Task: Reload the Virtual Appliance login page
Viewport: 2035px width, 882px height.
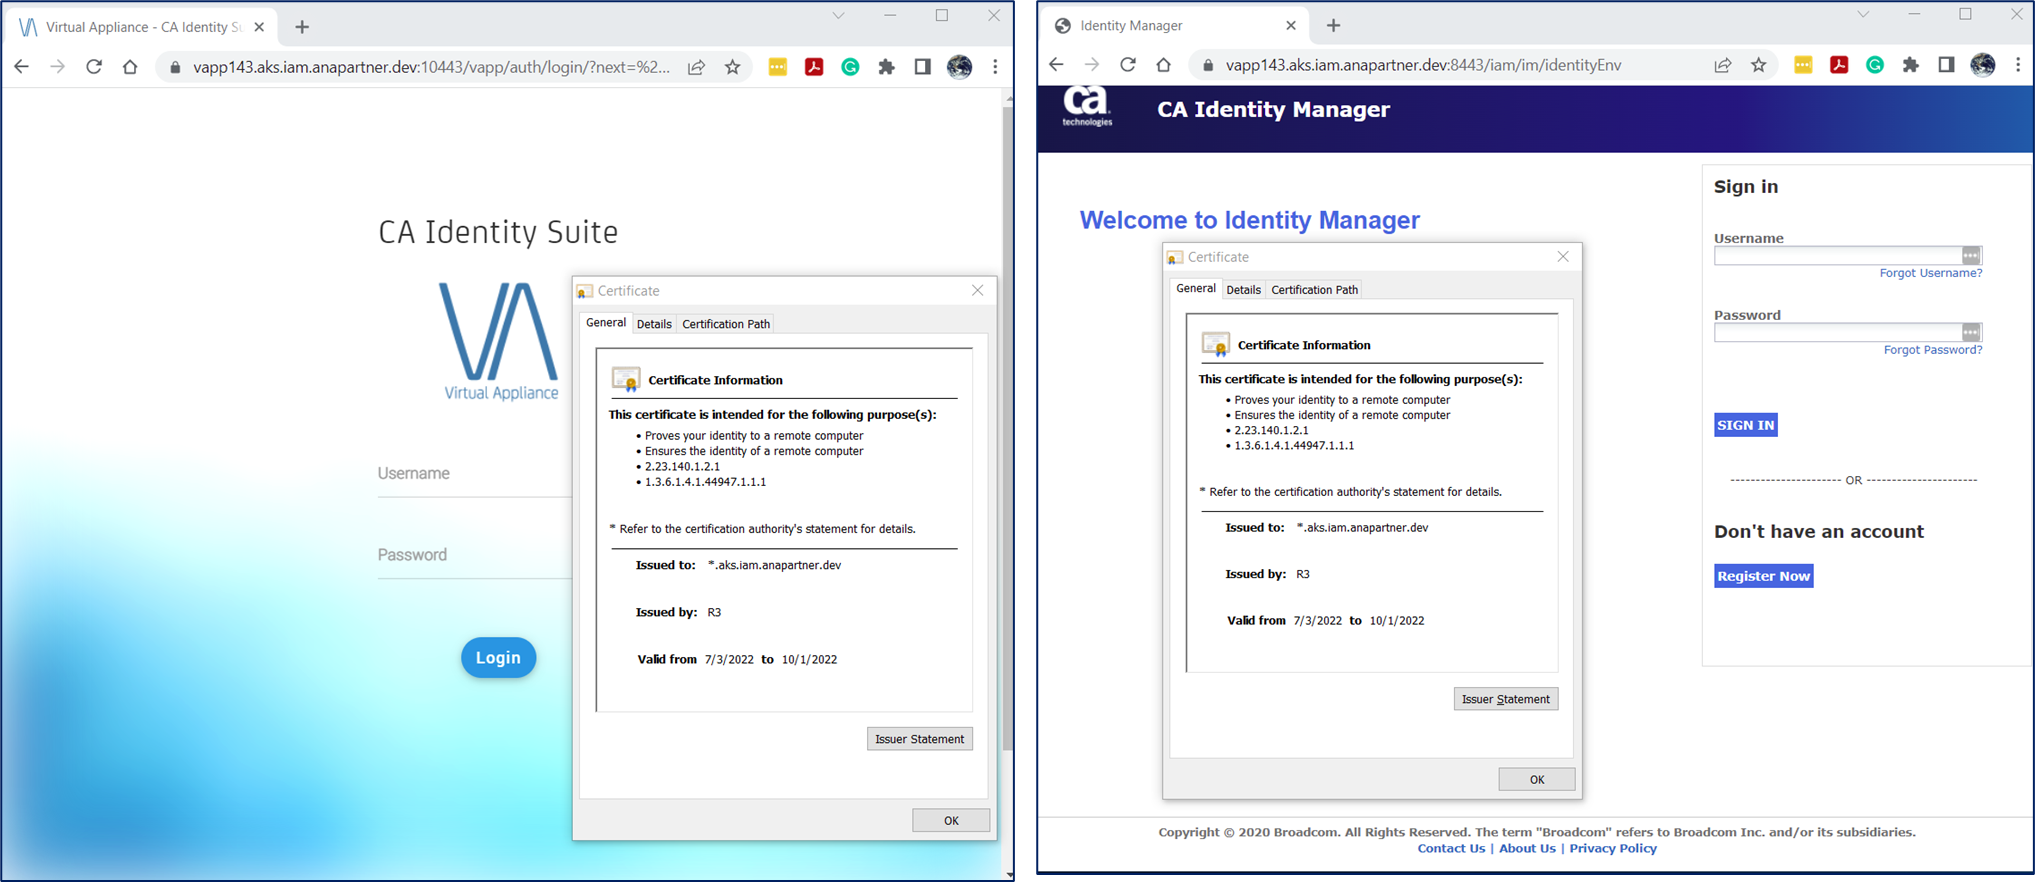Action: (94, 67)
